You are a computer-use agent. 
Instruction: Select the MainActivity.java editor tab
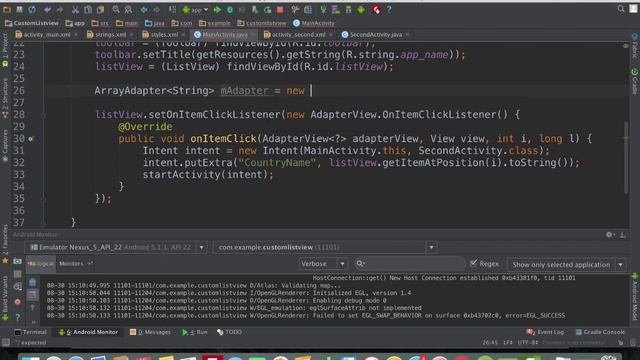[x=225, y=35]
